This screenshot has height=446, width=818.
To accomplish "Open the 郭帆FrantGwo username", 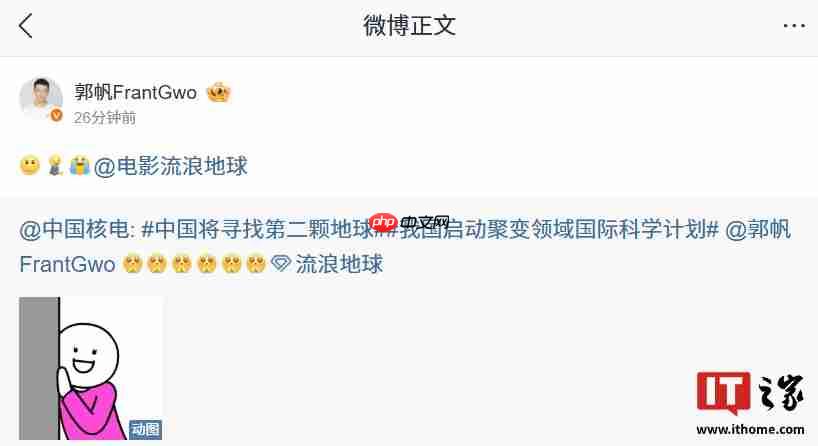I will coord(136,92).
